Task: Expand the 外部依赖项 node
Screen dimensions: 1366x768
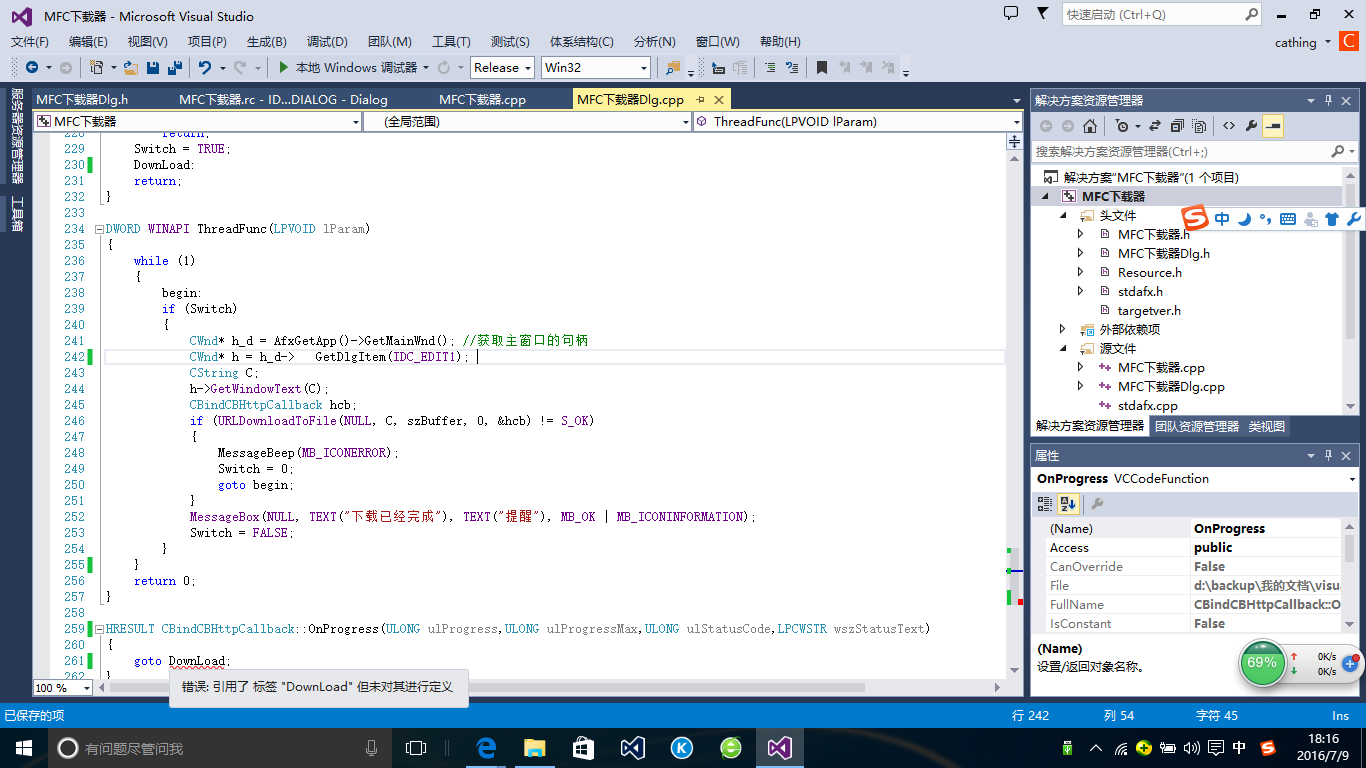Action: coord(1064,329)
